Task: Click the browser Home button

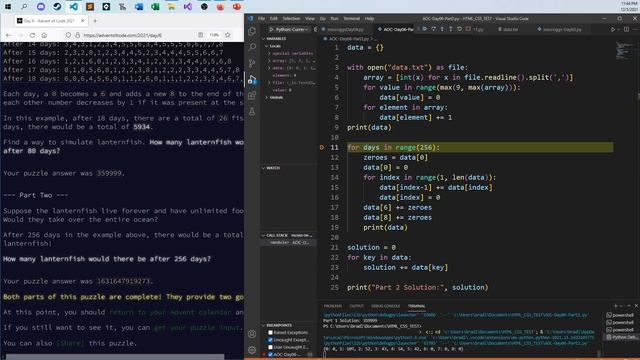Action: (44, 35)
